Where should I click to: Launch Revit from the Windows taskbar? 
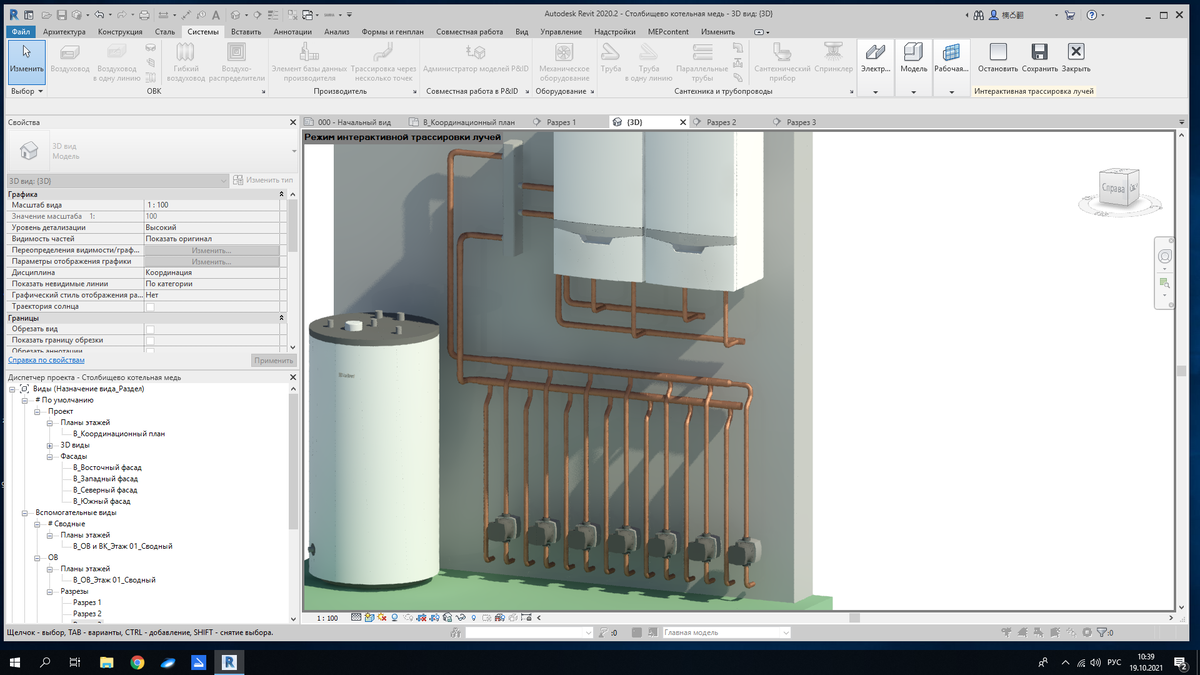pos(229,662)
